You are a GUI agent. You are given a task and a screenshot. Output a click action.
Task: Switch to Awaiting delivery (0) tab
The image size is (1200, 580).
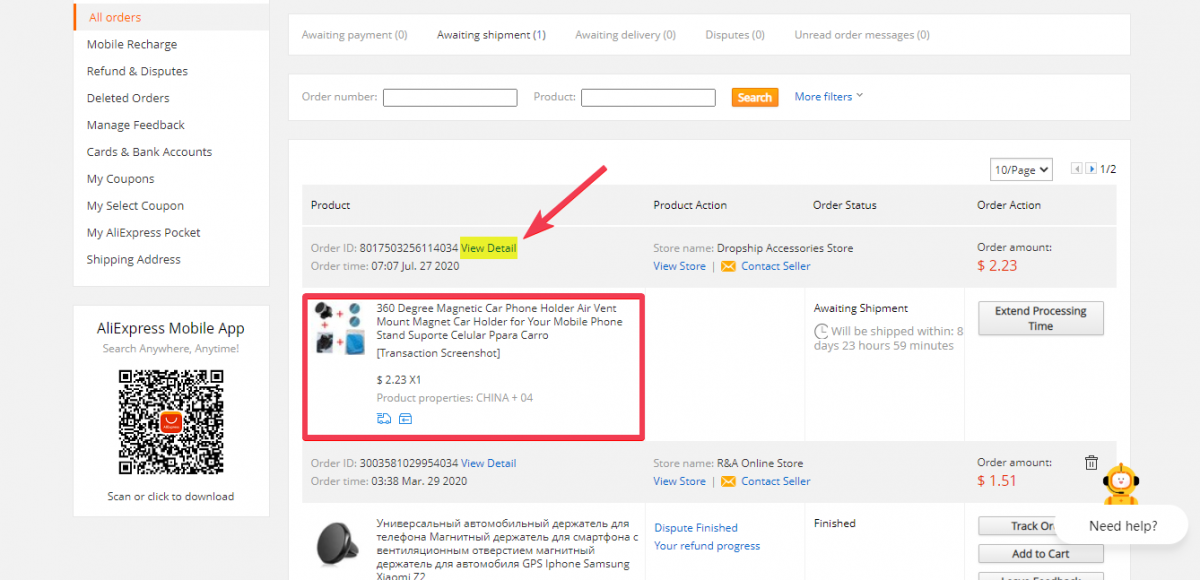(625, 35)
